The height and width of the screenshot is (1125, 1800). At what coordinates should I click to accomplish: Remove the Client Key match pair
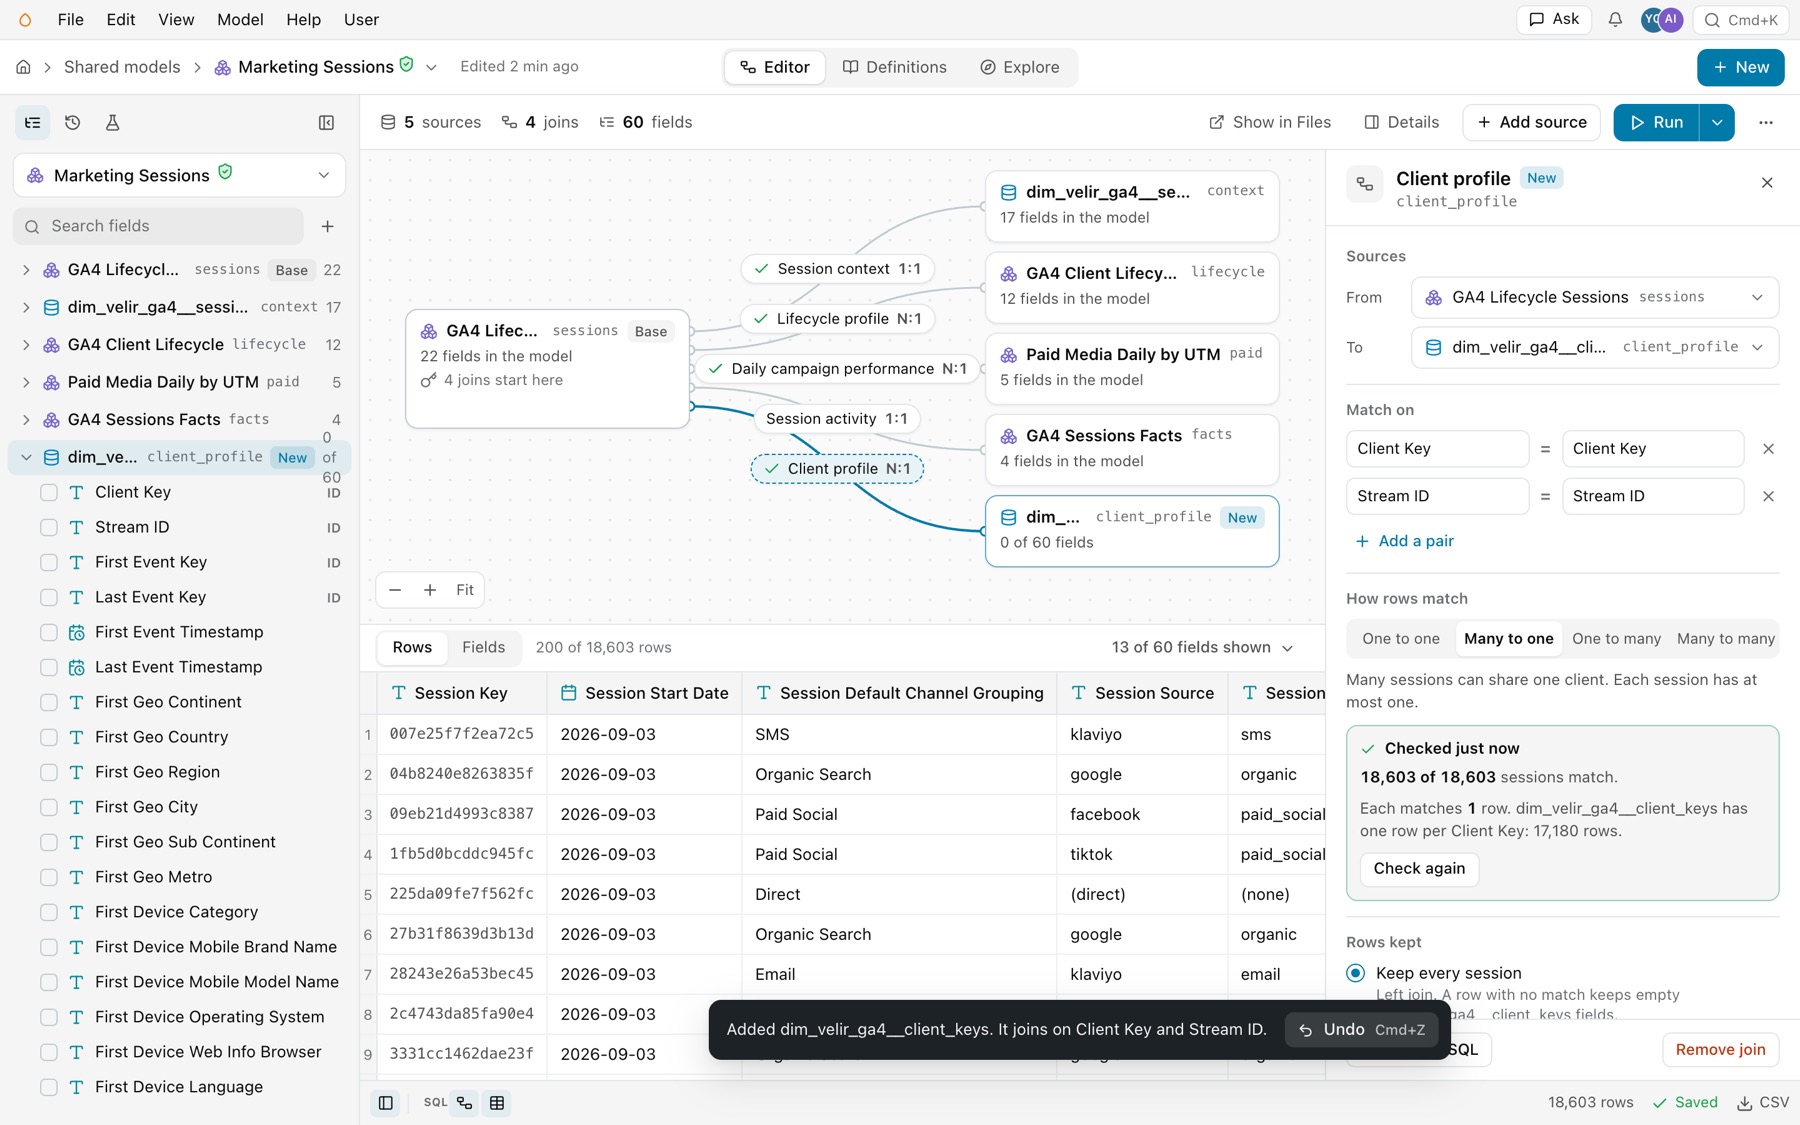[1768, 449]
